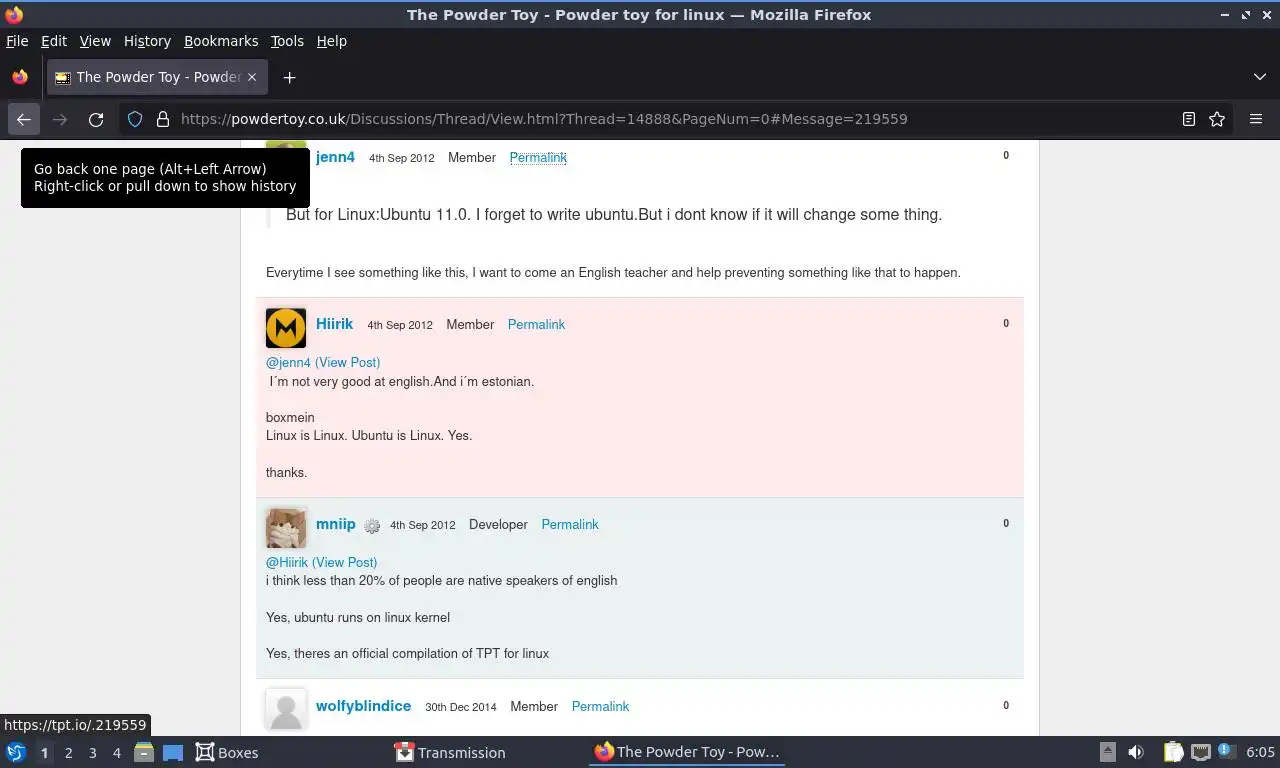Open the file manager taskbar icon
1280x768 pixels.
(144, 752)
